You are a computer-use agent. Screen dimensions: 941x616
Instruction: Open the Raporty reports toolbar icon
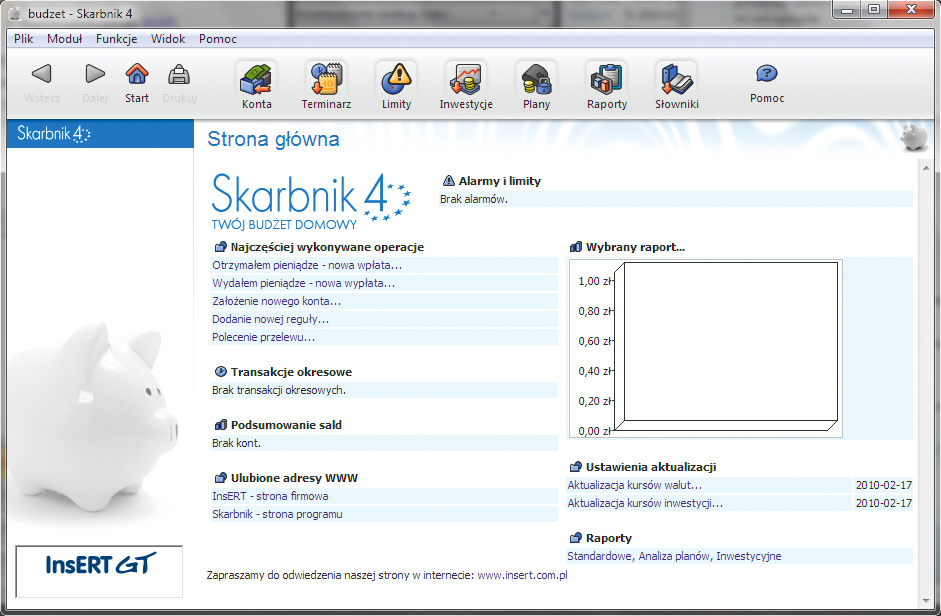[x=606, y=85]
